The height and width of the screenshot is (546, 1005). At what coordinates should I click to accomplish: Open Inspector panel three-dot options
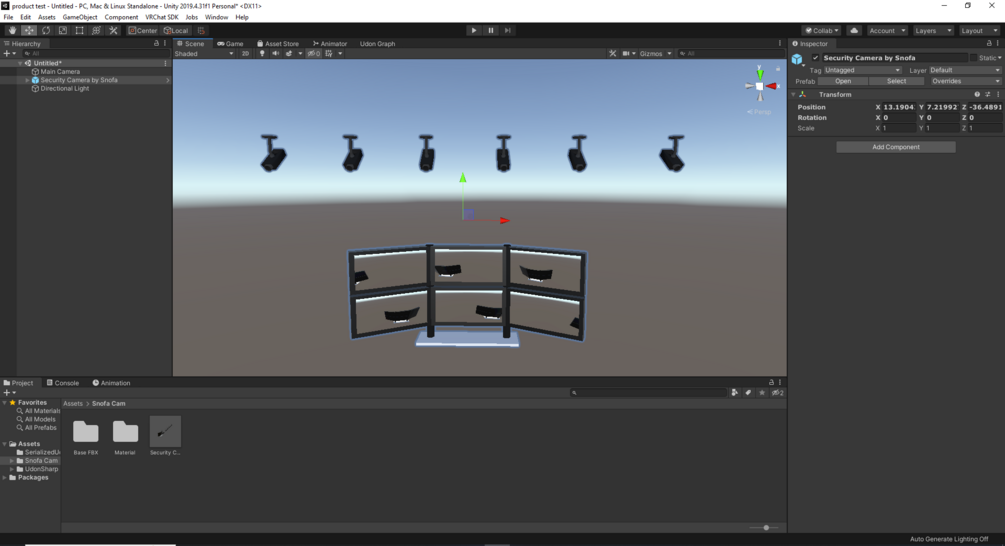point(998,44)
